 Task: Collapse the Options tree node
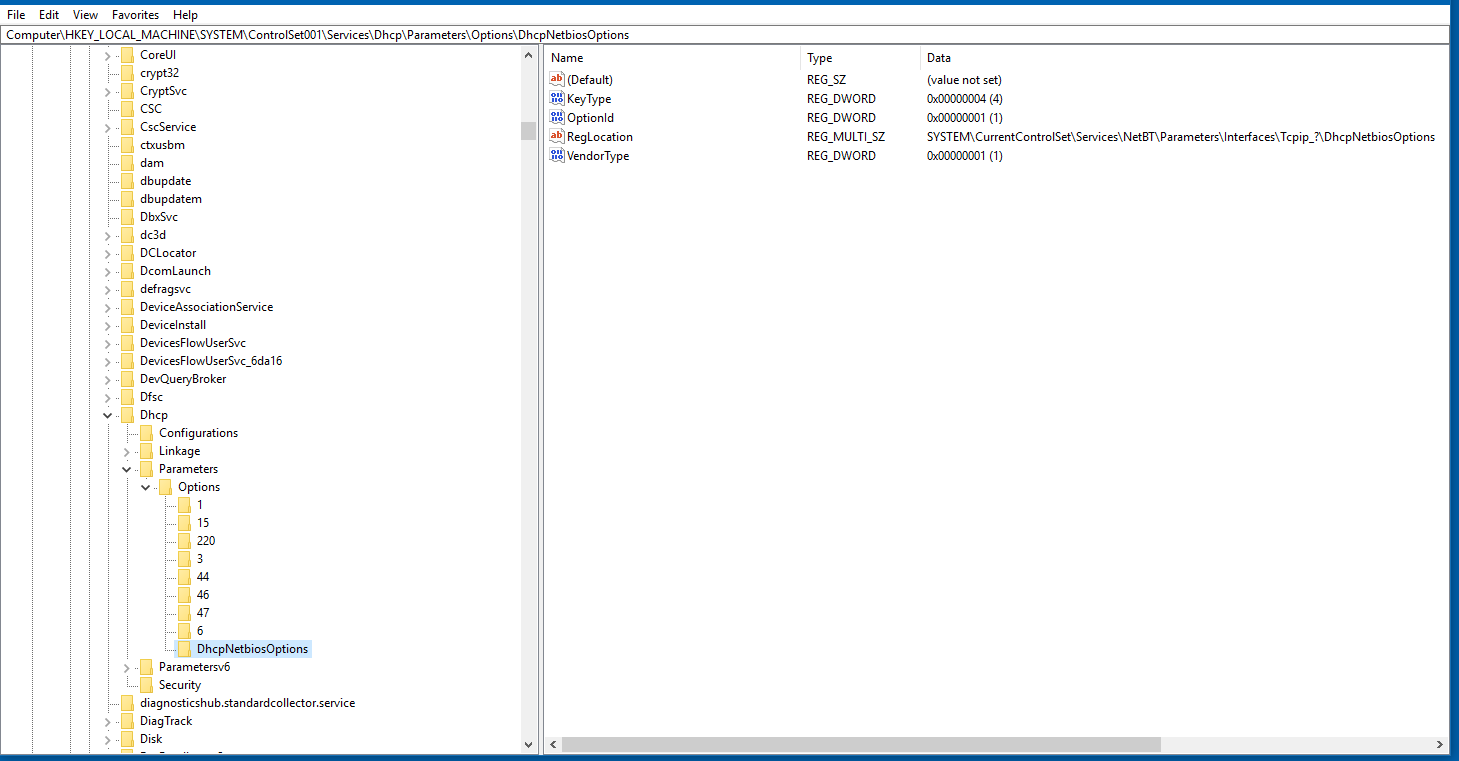[x=146, y=487]
